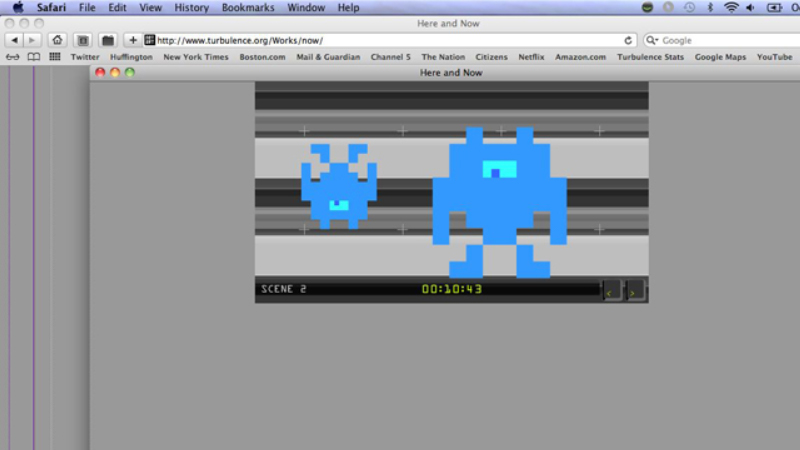800x450 pixels.
Task: Add bookmark with the plus button
Action: point(133,40)
